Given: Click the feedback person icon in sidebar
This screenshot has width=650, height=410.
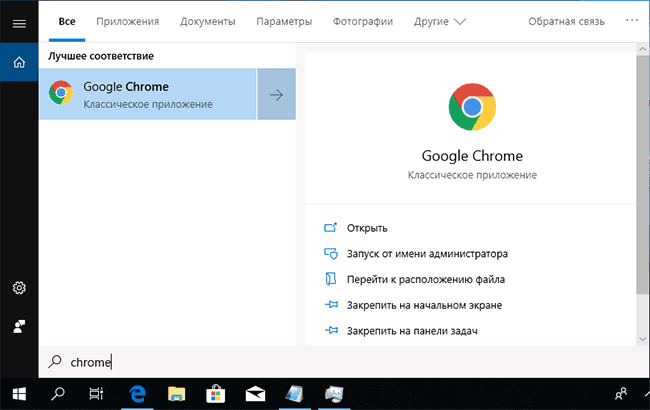Looking at the screenshot, I should point(19,327).
